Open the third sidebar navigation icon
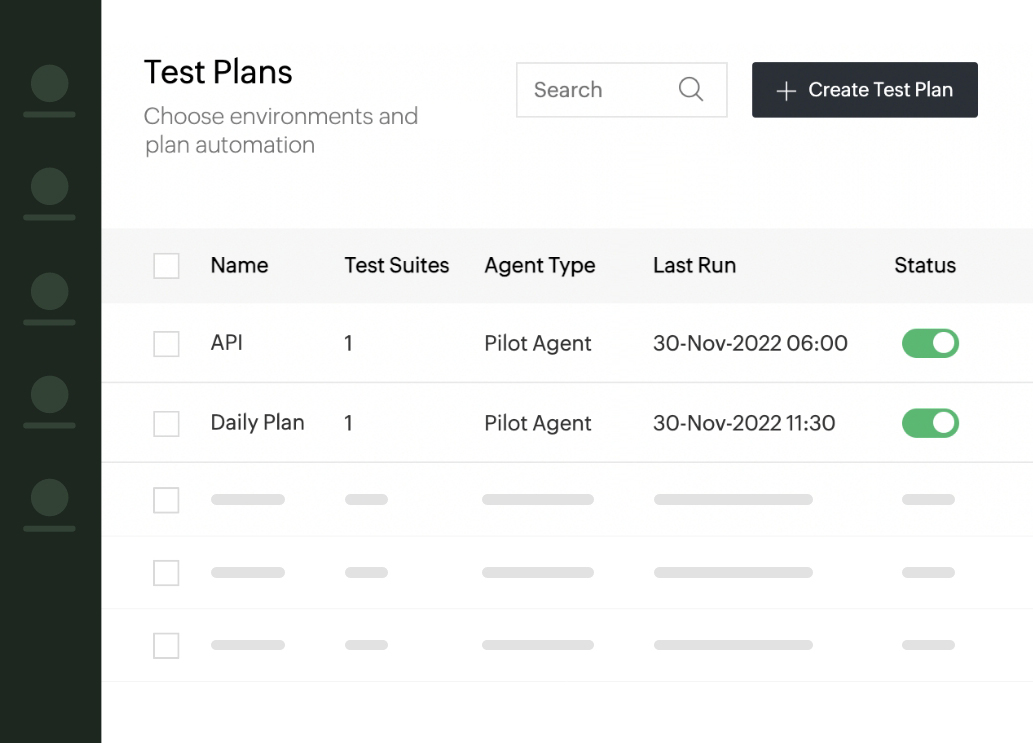Screen dimensions: 1033x743 [x=50, y=290]
